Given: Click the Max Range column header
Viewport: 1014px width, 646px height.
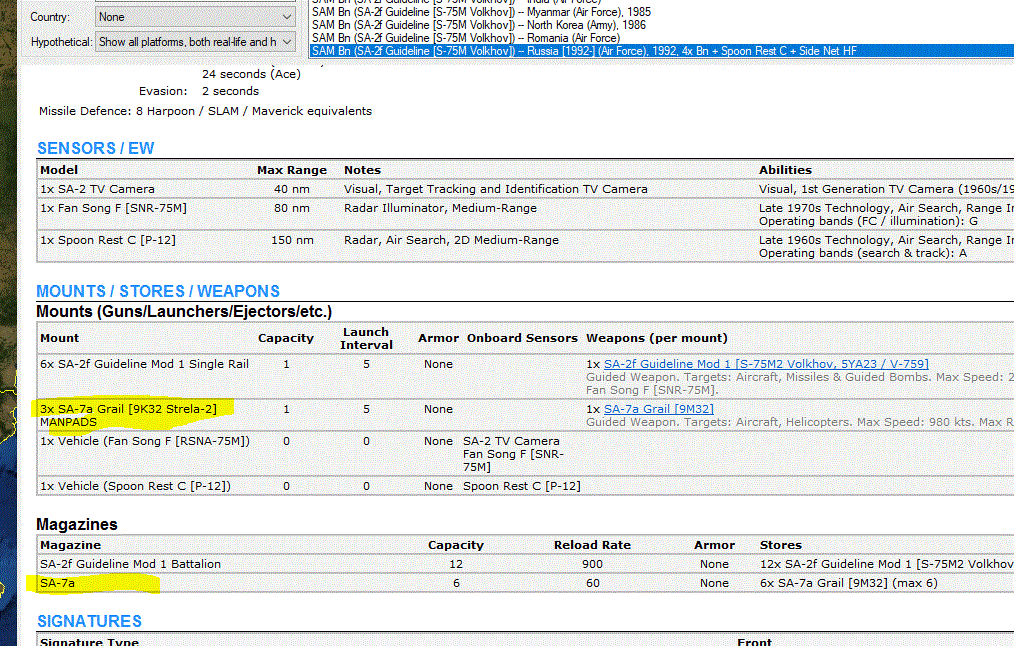Looking at the screenshot, I should [x=292, y=170].
